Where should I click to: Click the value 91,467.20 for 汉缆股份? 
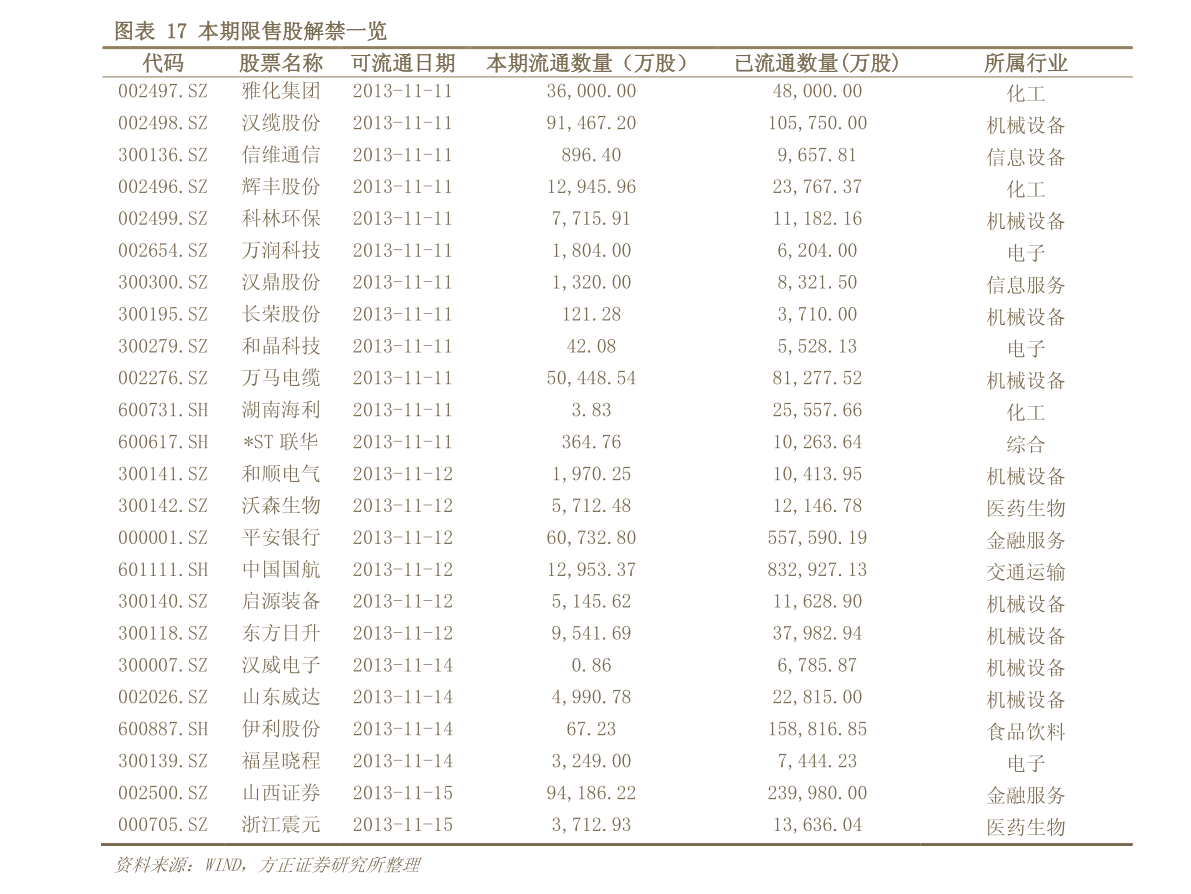591,123
